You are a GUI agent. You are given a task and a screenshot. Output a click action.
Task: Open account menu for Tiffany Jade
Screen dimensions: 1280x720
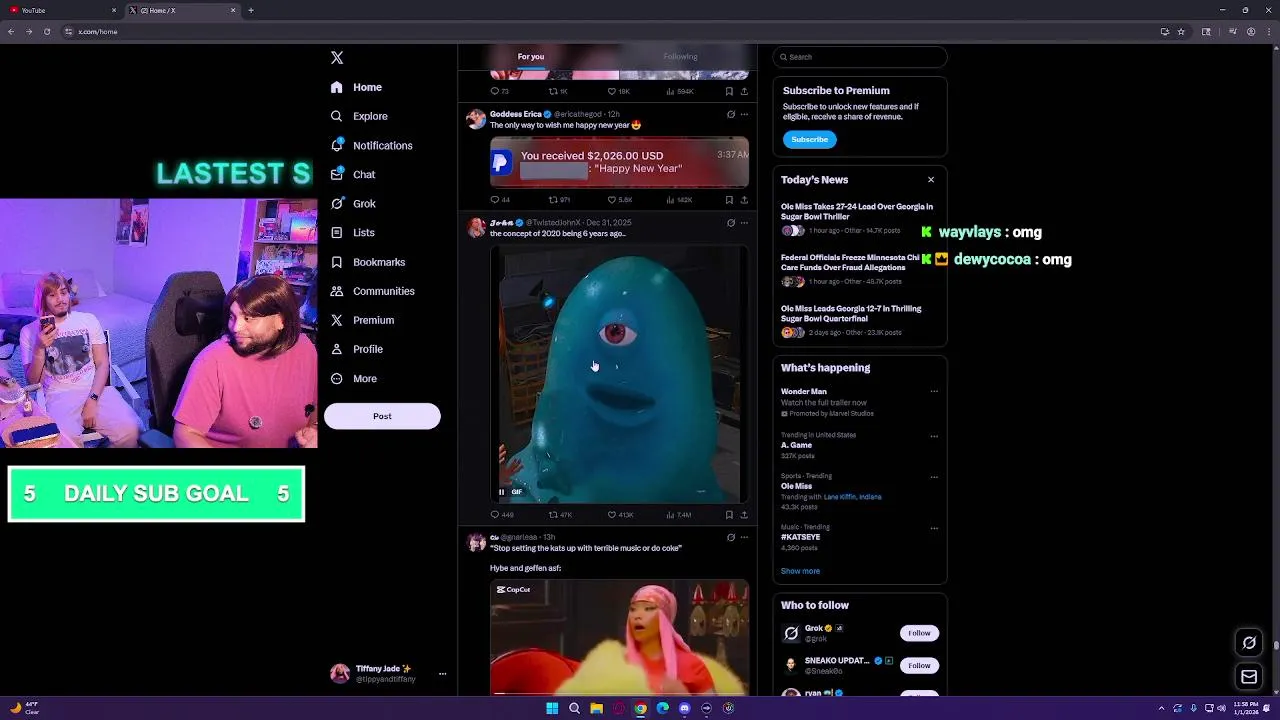click(x=386, y=674)
